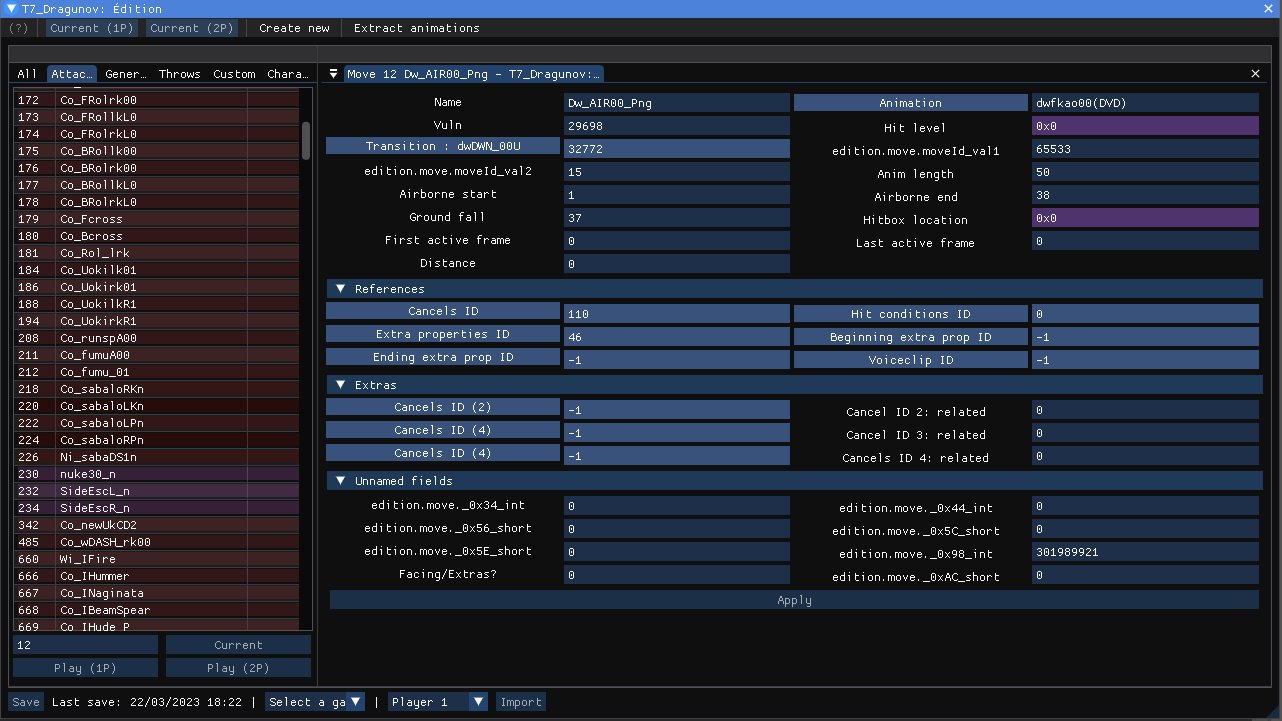Open the 'Select a ga' game dropdown
The width and height of the screenshot is (1282, 721).
[315, 702]
